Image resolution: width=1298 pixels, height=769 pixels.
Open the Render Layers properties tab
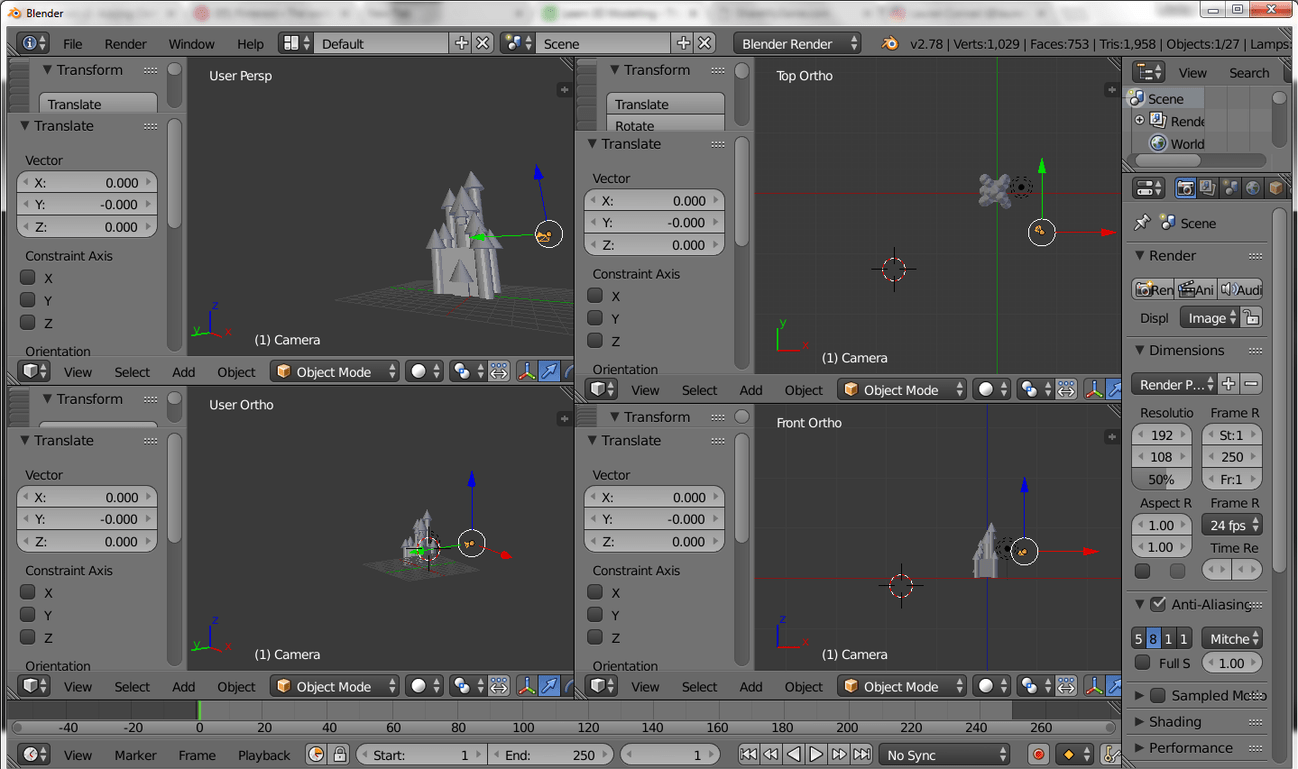point(1208,188)
